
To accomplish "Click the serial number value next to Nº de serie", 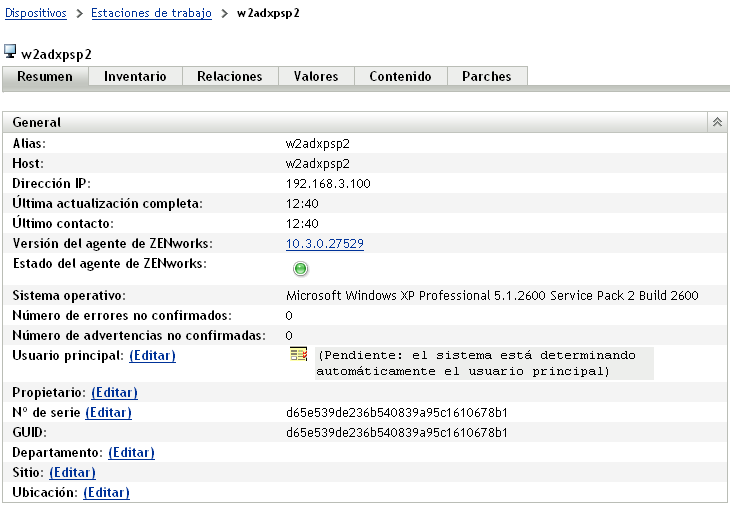I will point(397,412).
